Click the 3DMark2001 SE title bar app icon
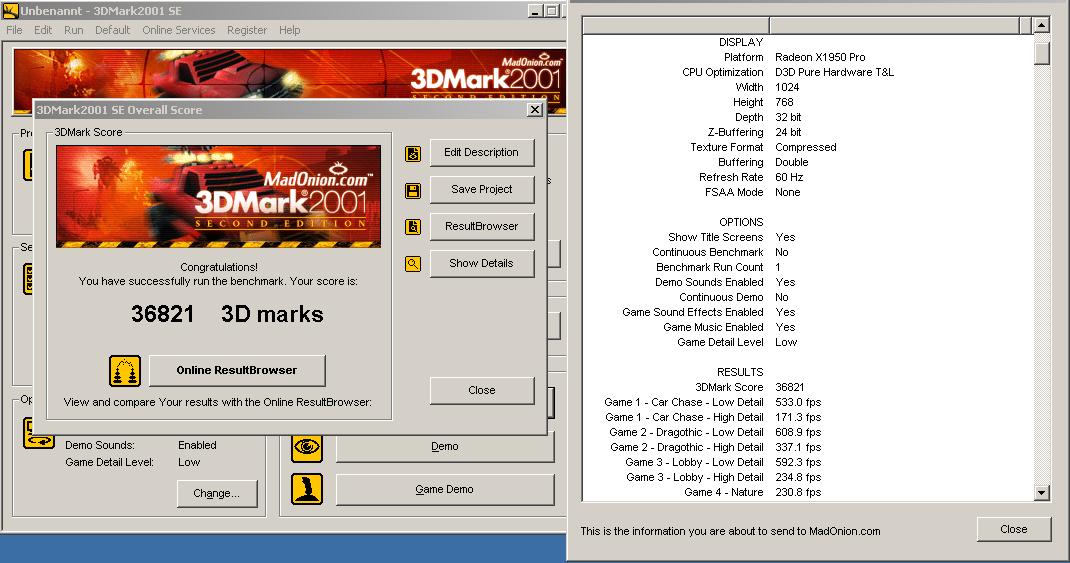The width and height of the screenshot is (1070, 563). coord(10,10)
